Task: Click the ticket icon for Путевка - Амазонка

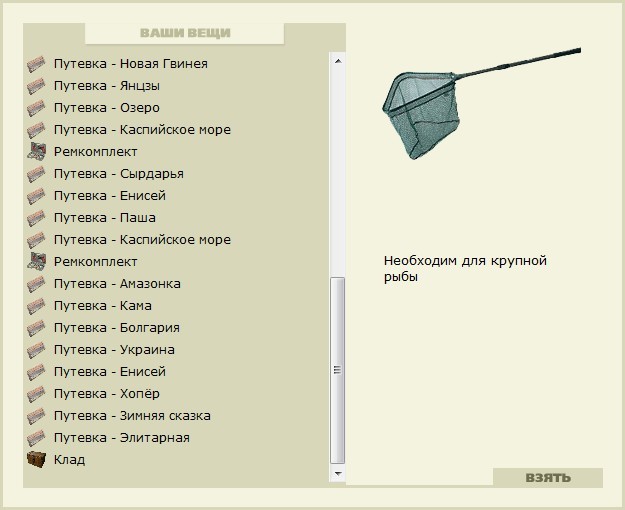Action: point(36,284)
